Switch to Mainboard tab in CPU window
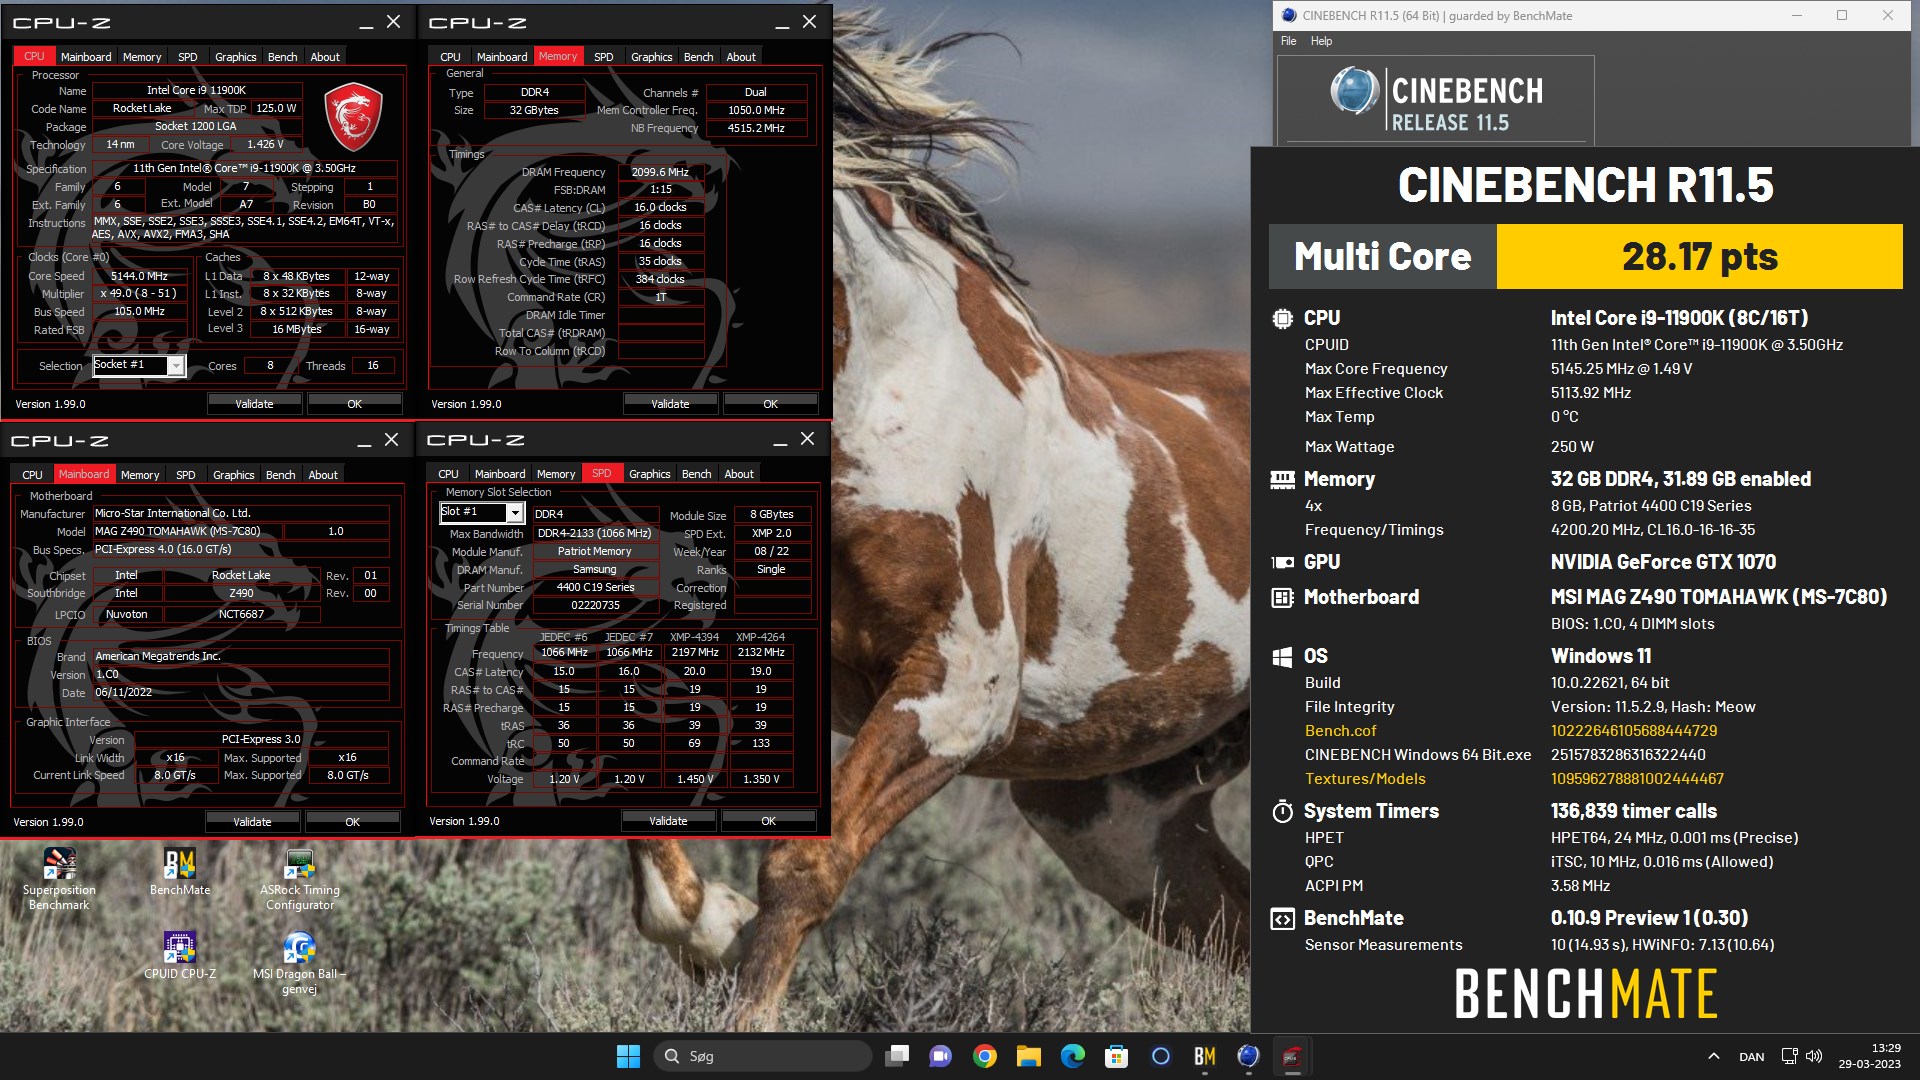 coord(86,57)
